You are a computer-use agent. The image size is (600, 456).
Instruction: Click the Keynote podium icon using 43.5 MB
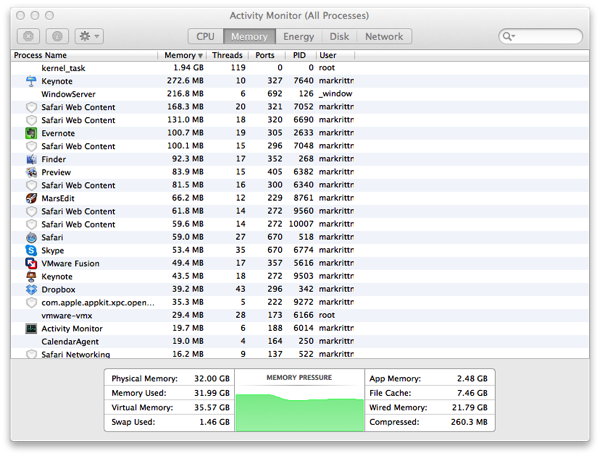(31, 276)
